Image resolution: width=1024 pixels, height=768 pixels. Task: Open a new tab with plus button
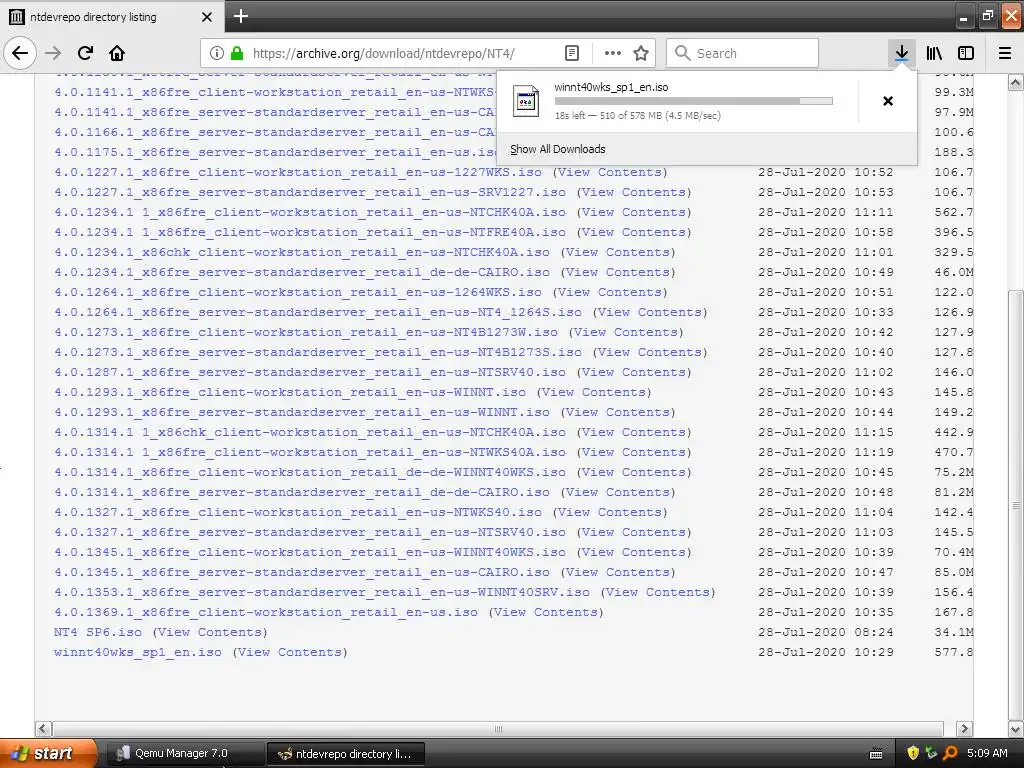coord(241,16)
